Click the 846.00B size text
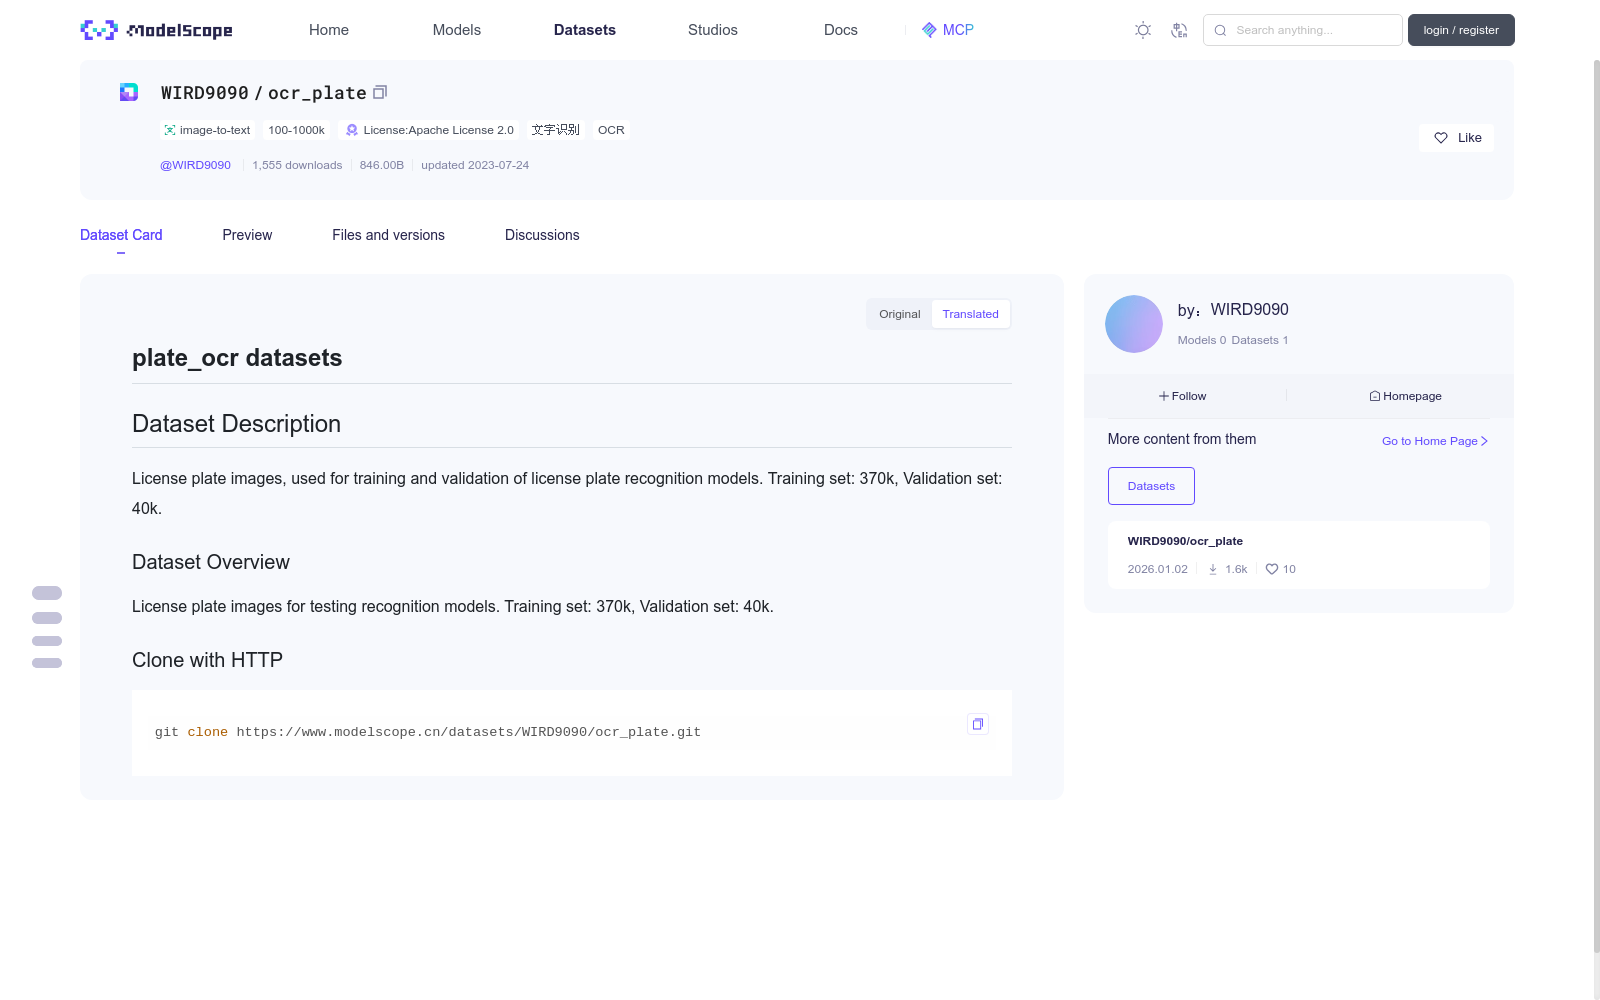 382,165
